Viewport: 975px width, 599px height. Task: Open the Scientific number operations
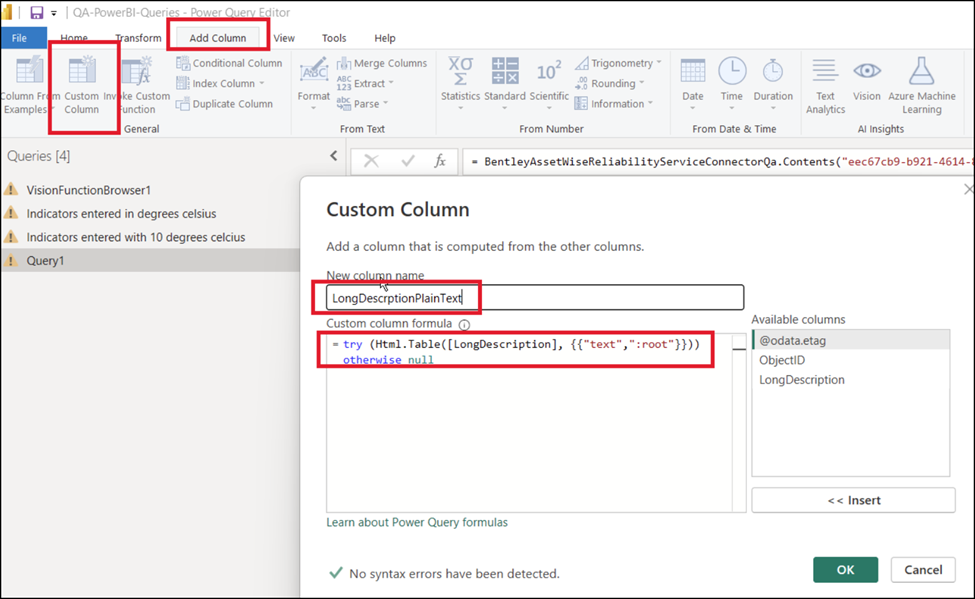[x=549, y=84]
